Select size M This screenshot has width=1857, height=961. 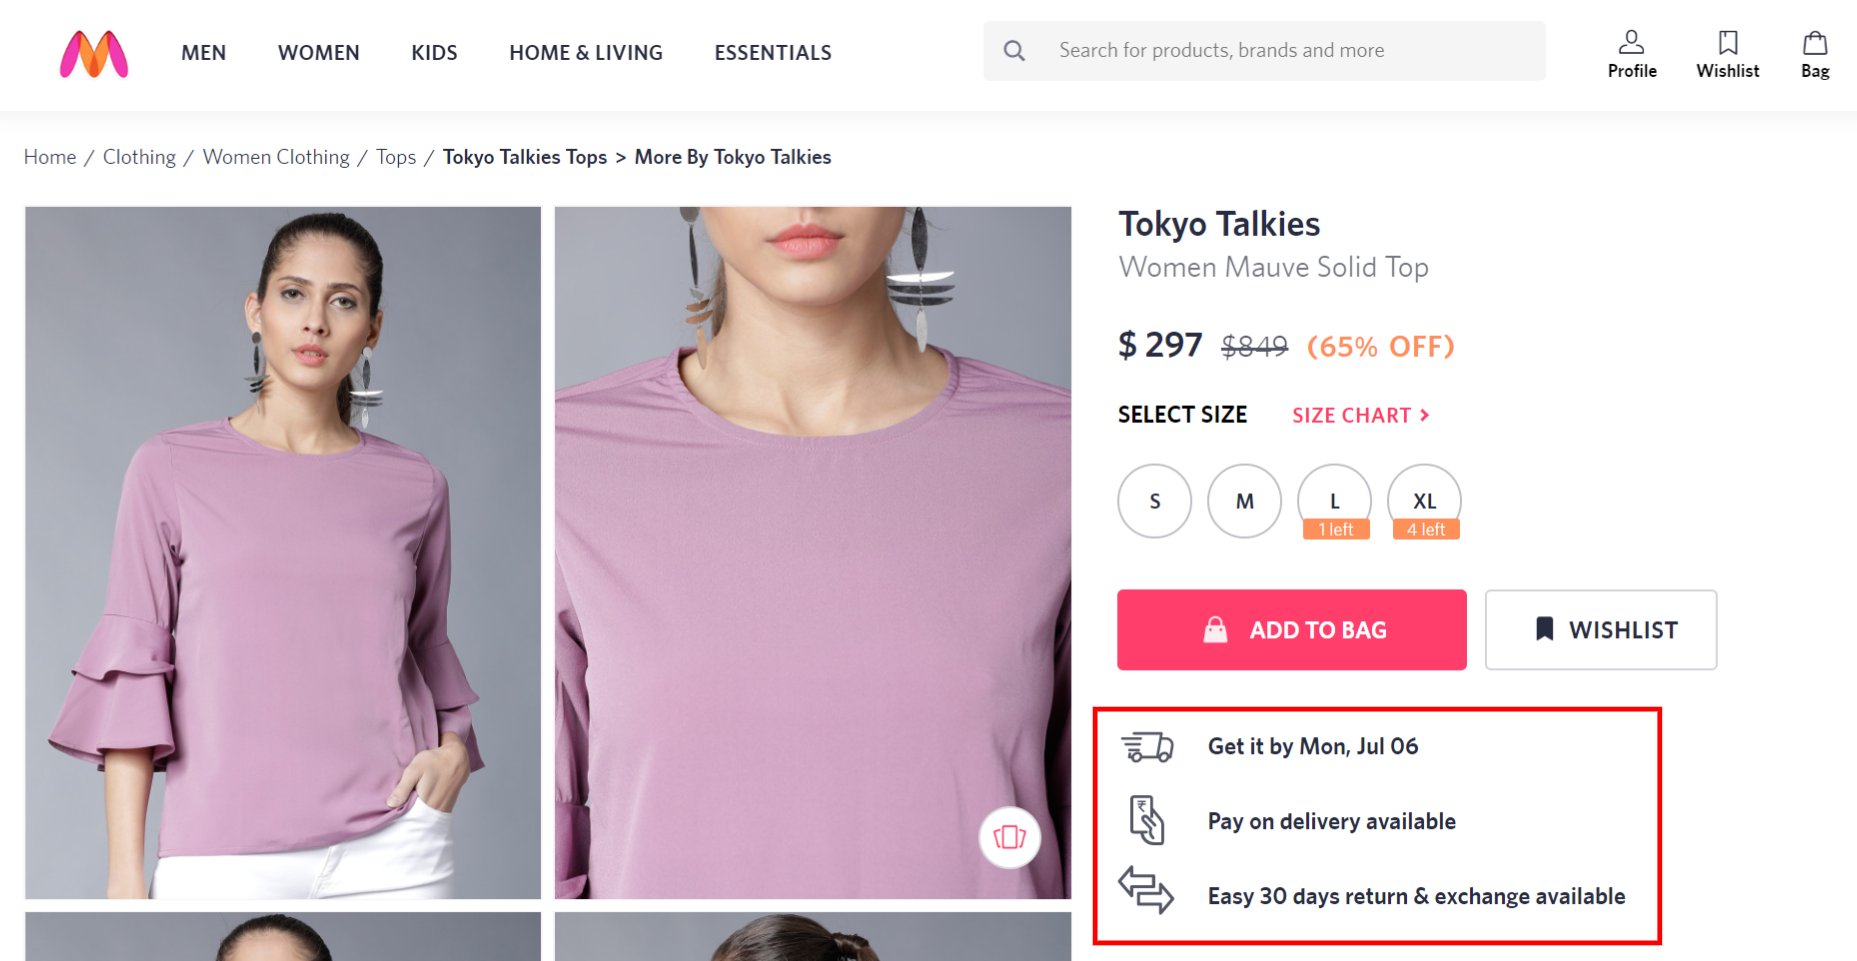coord(1245,501)
